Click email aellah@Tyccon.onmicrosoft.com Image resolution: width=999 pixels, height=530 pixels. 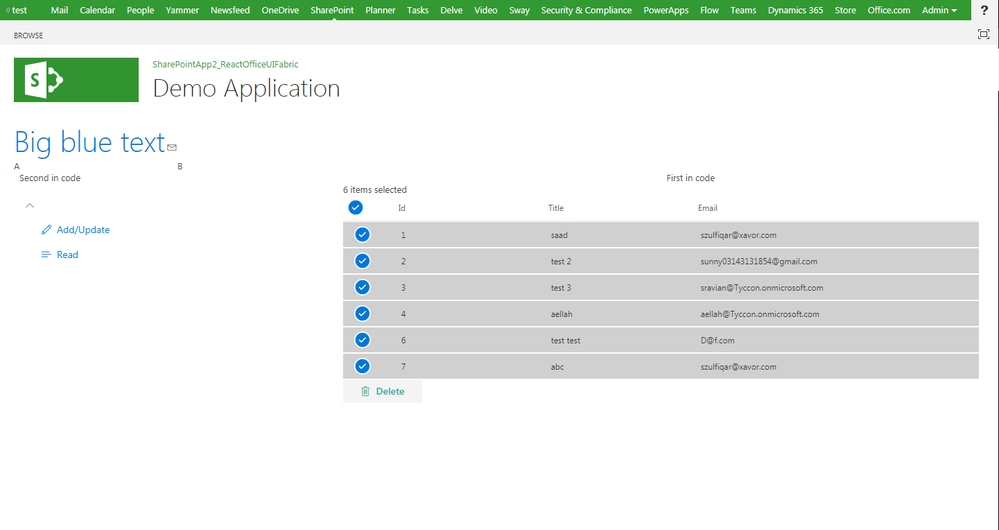[759, 314]
